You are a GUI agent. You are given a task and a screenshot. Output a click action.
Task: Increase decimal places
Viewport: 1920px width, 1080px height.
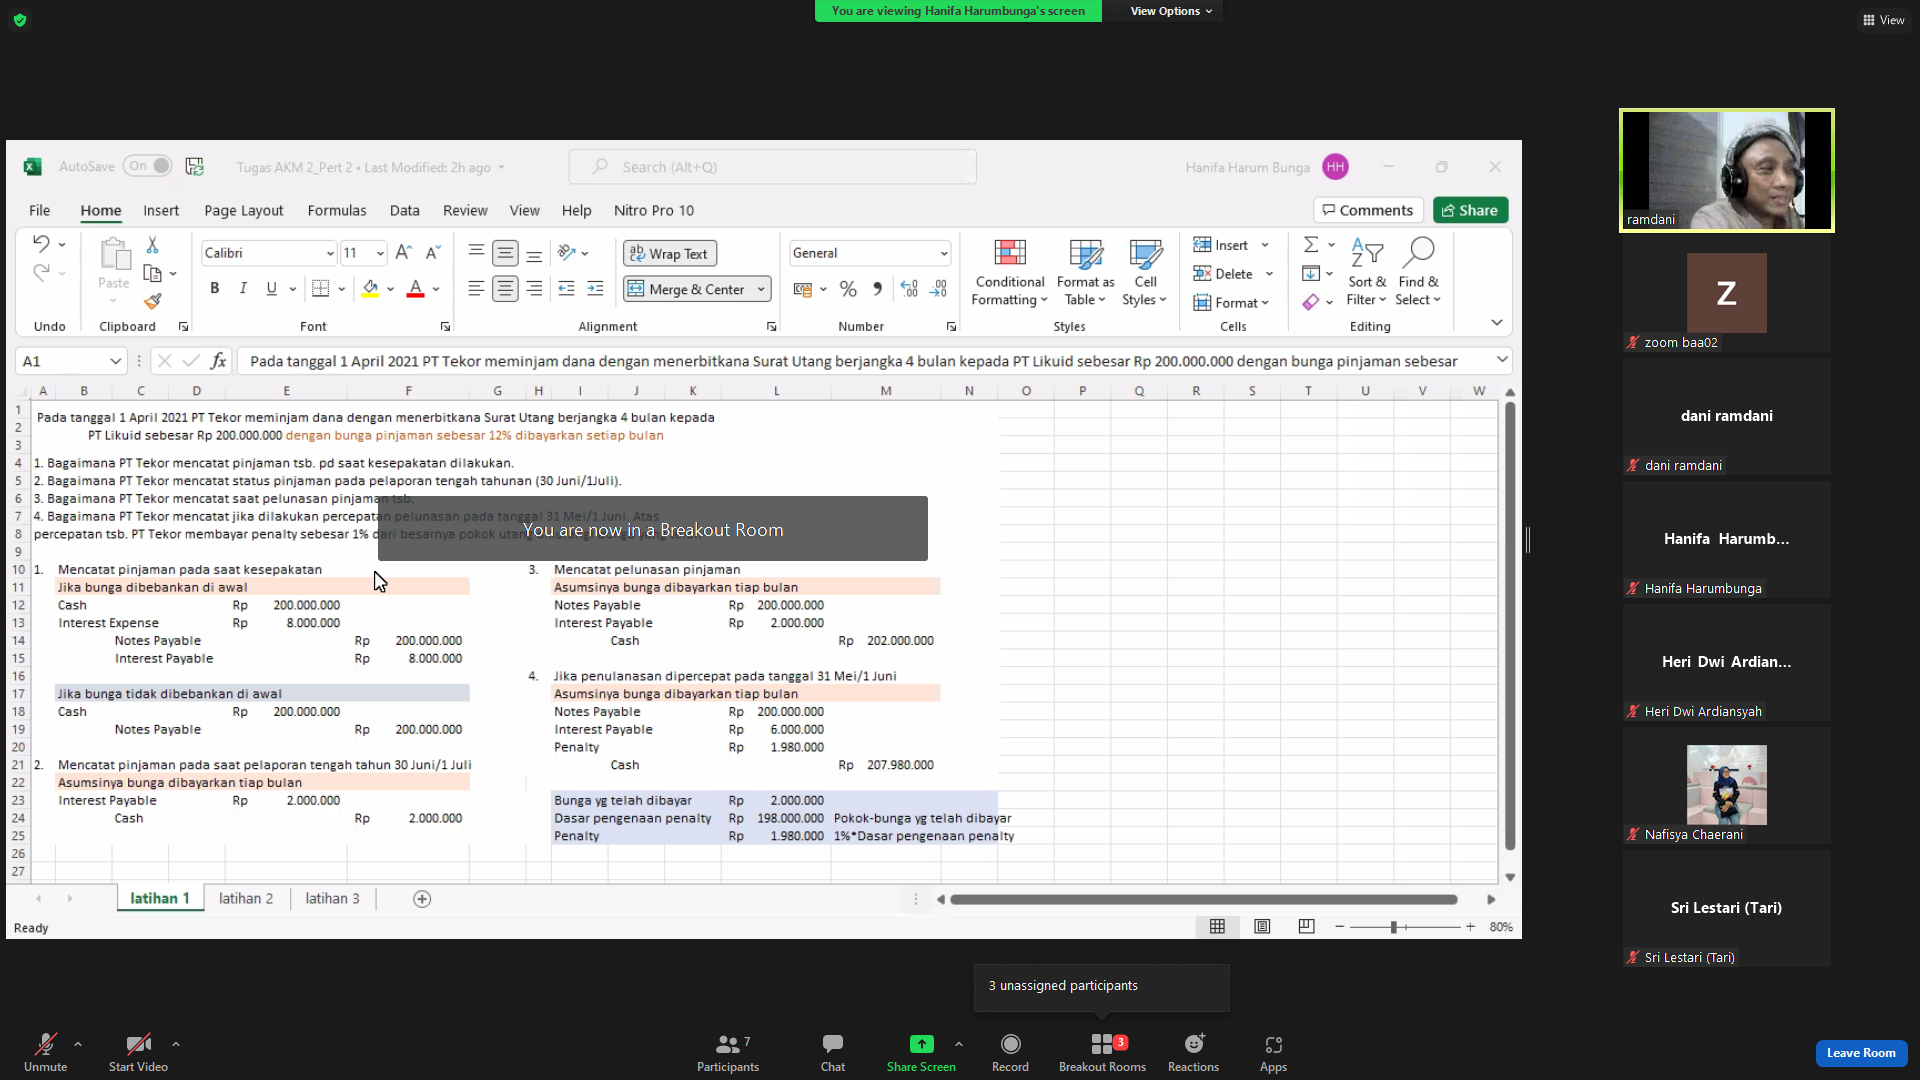pos(909,289)
